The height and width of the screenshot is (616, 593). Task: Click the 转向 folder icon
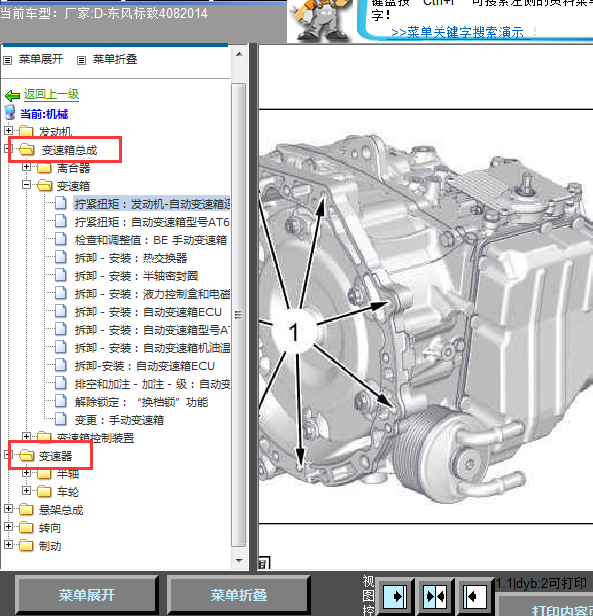click(x=26, y=527)
